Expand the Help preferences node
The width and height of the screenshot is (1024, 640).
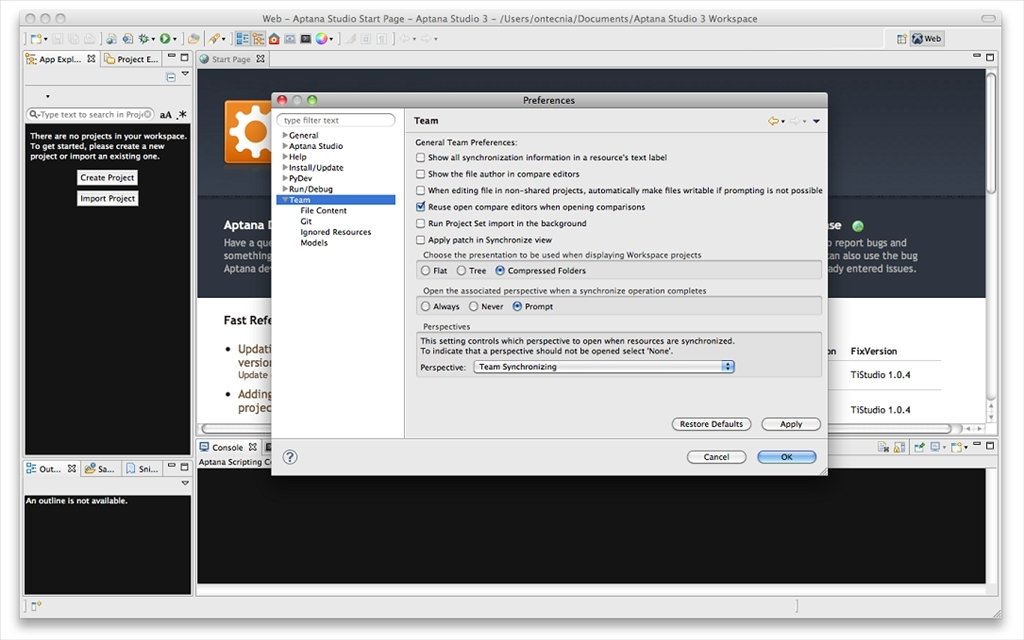[x=285, y=157]
